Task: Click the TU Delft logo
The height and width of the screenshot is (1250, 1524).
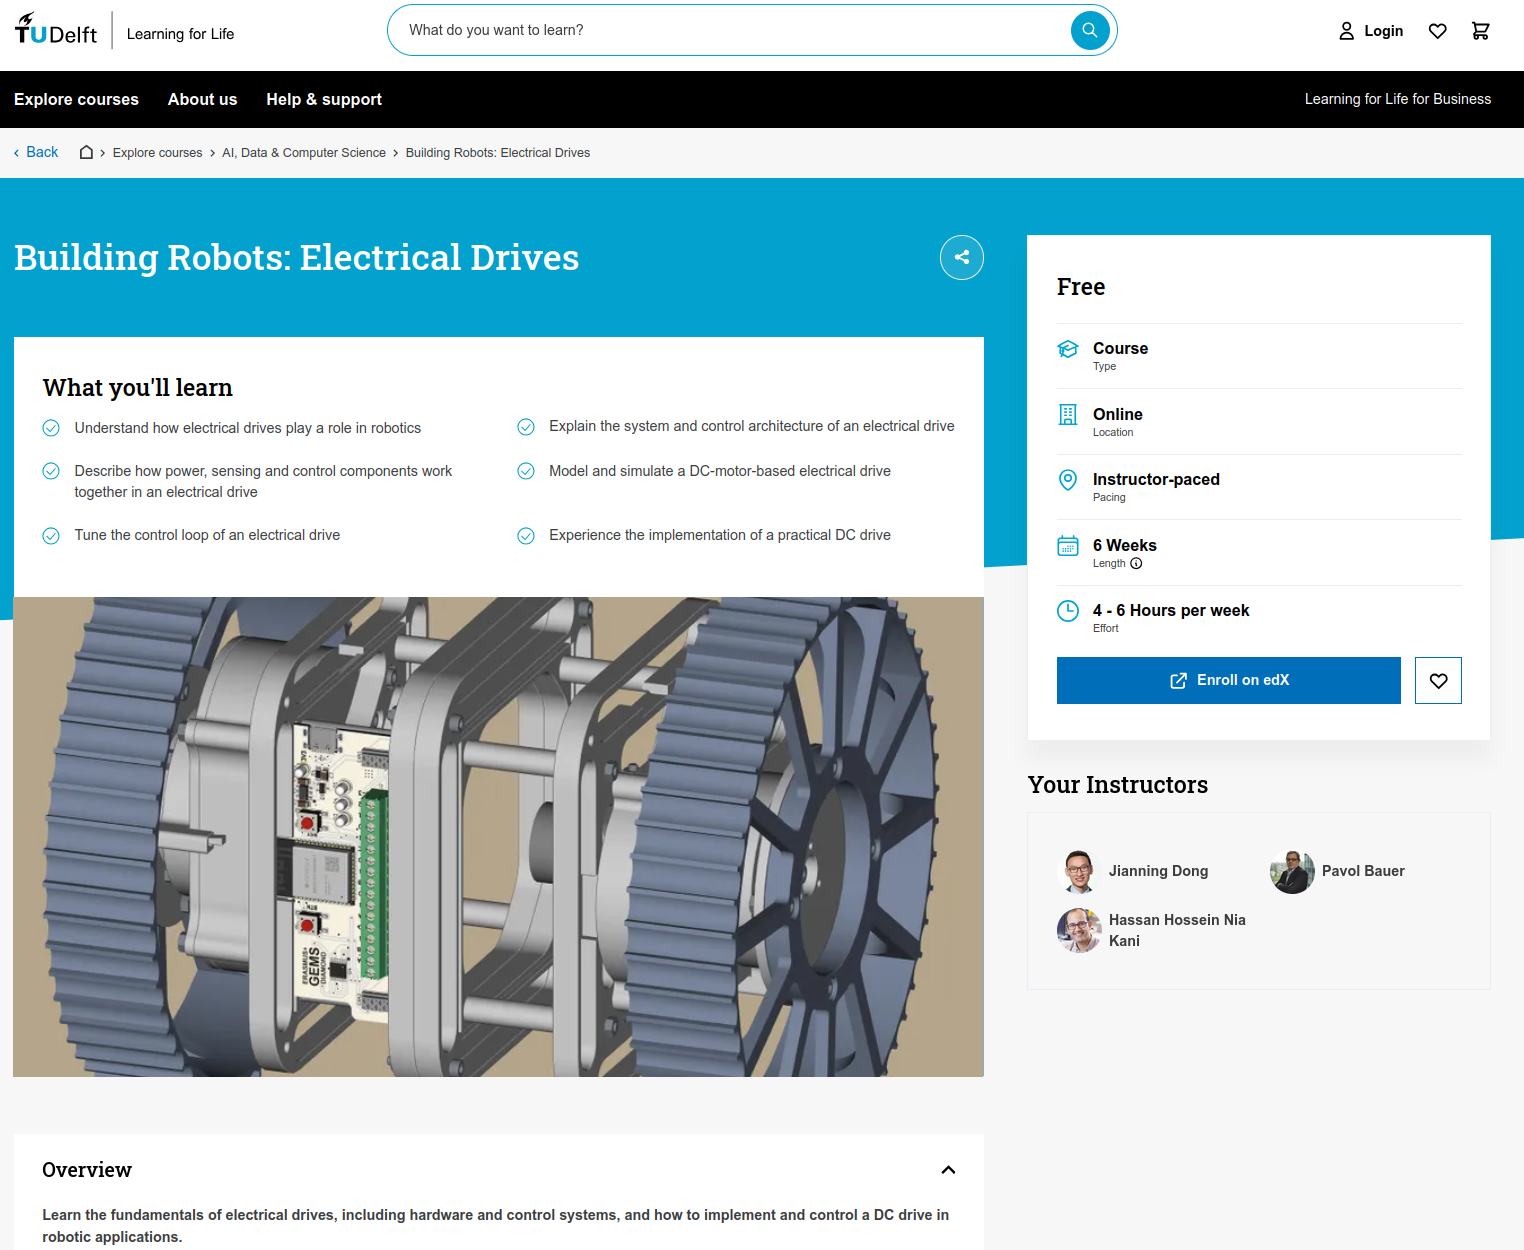Action: point(56,30)
